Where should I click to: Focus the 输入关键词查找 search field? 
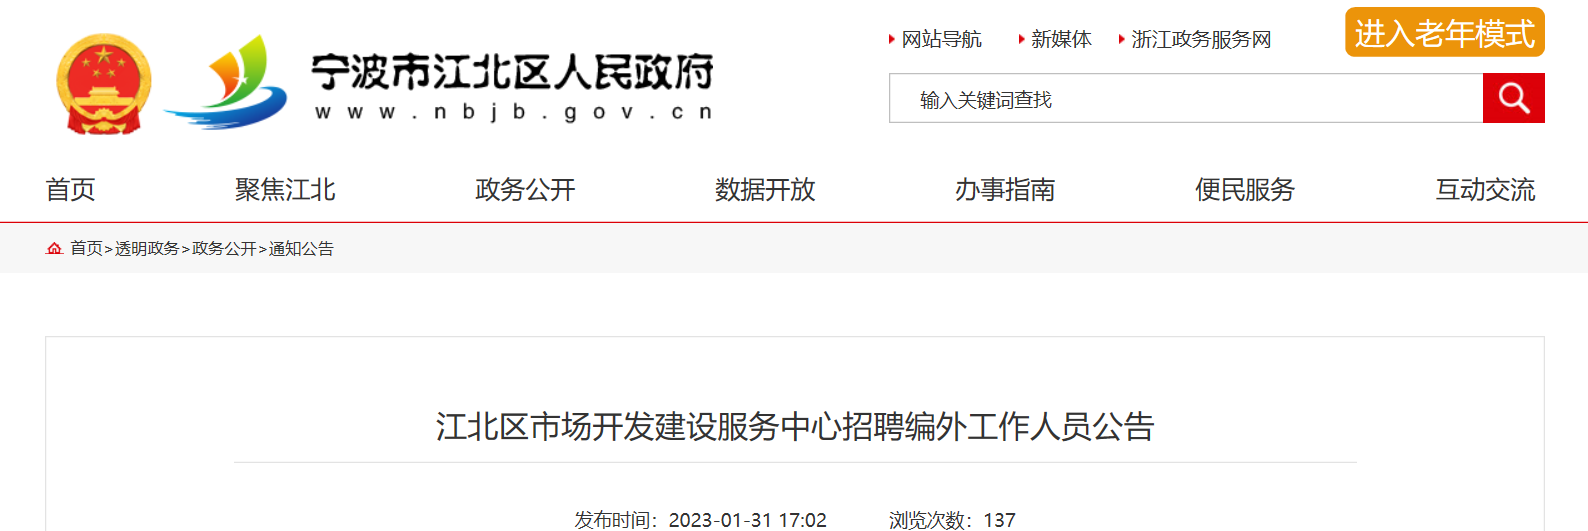(x=1186, y=98)
